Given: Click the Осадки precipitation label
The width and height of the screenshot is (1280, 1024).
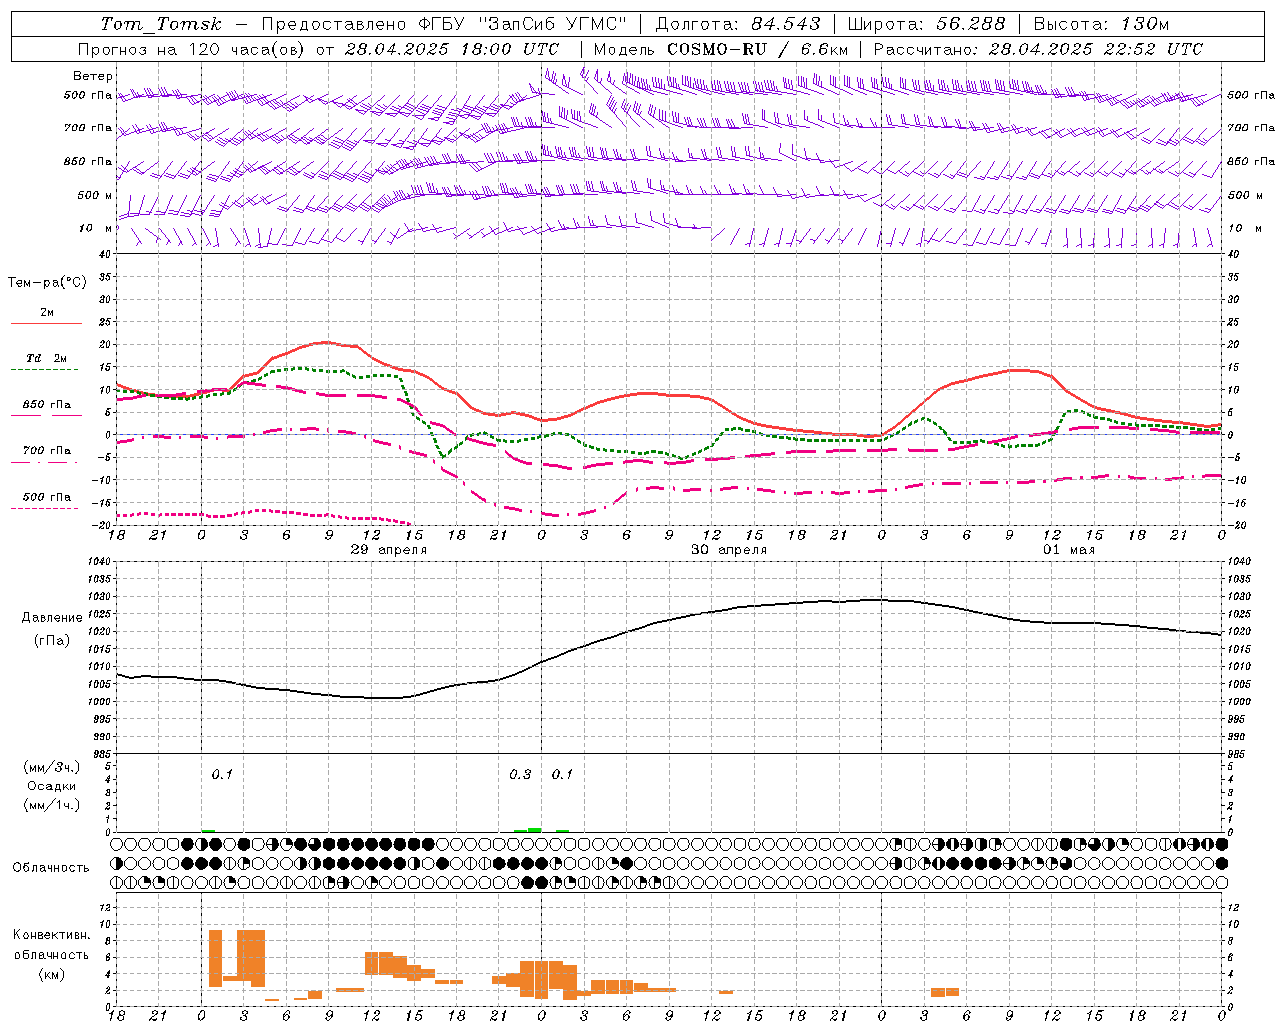Looking at the screenshot, I should 52,786.
